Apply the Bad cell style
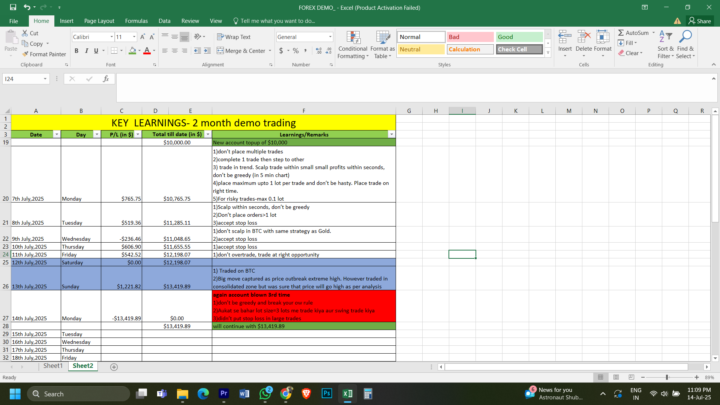This screenshot has height=405, width=720. point(470,37)
